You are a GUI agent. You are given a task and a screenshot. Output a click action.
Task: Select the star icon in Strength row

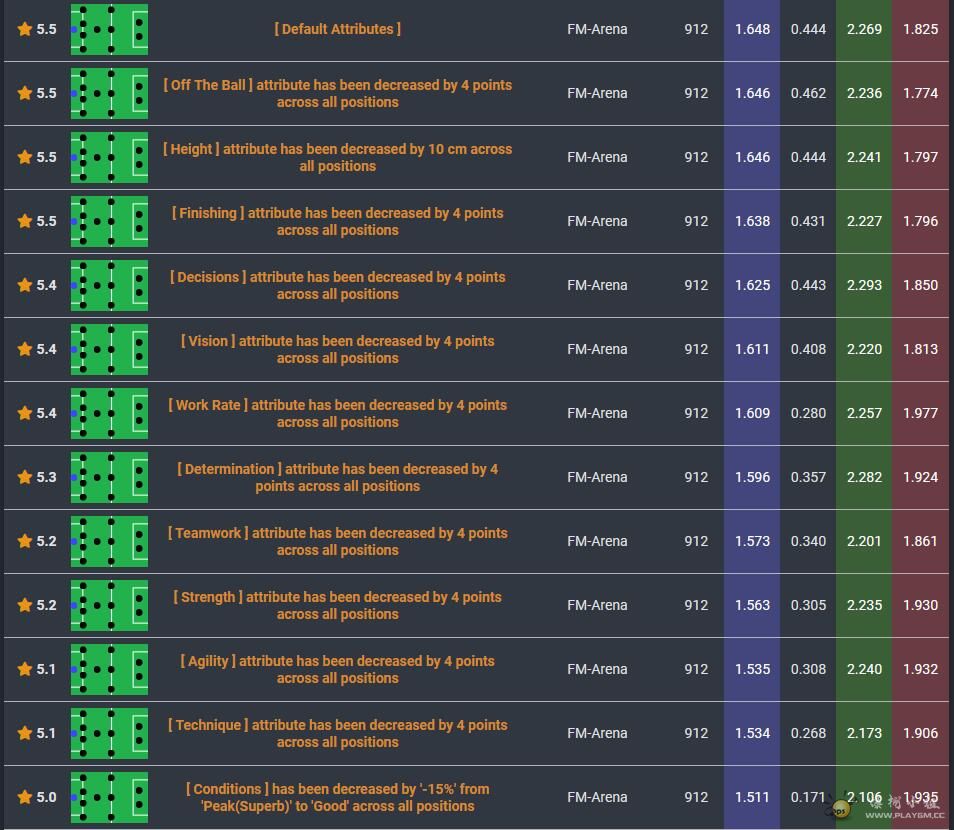click(x=25, y=605)
